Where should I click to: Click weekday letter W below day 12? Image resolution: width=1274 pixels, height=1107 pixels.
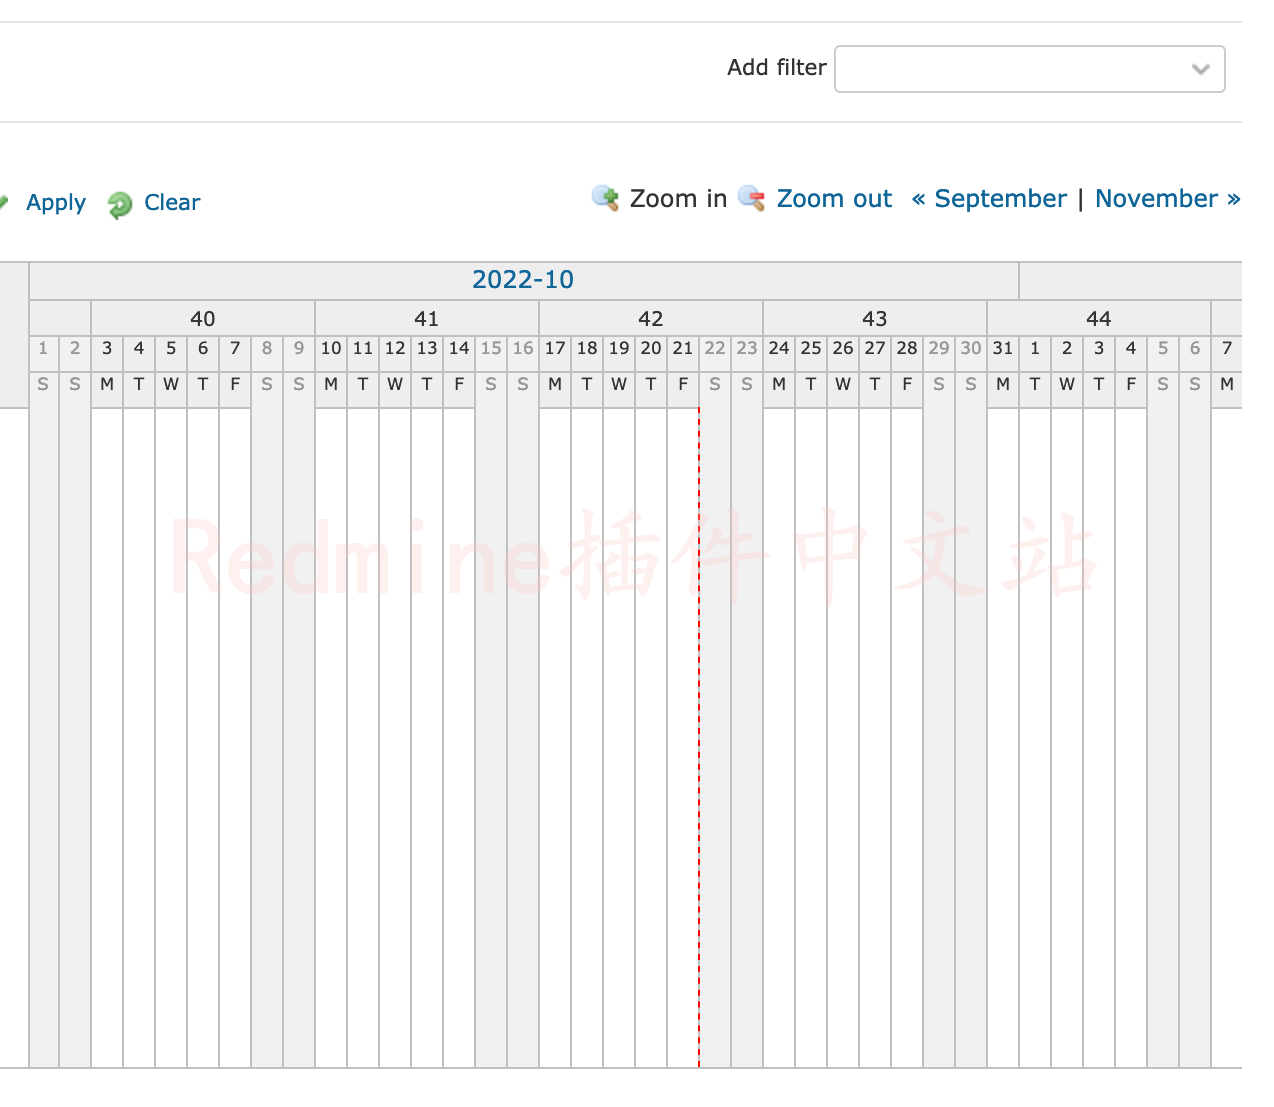pos(395,384)
